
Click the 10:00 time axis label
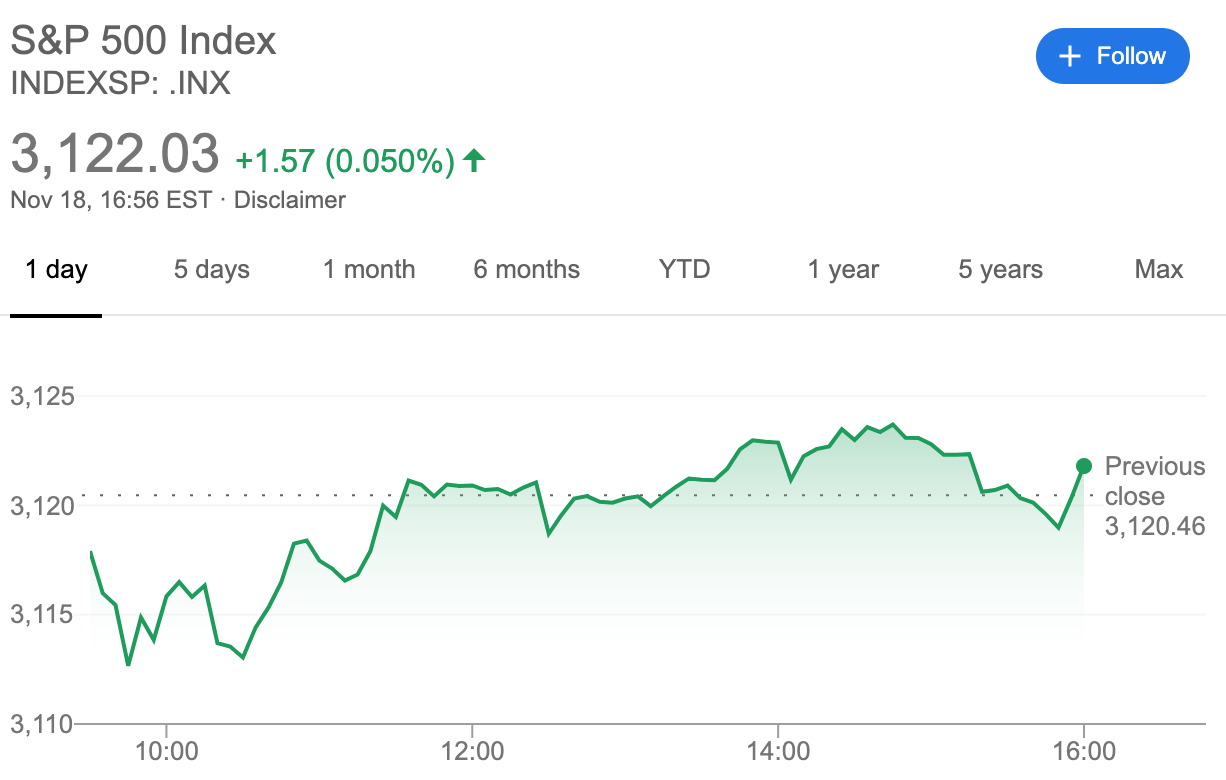coord(166,749)
